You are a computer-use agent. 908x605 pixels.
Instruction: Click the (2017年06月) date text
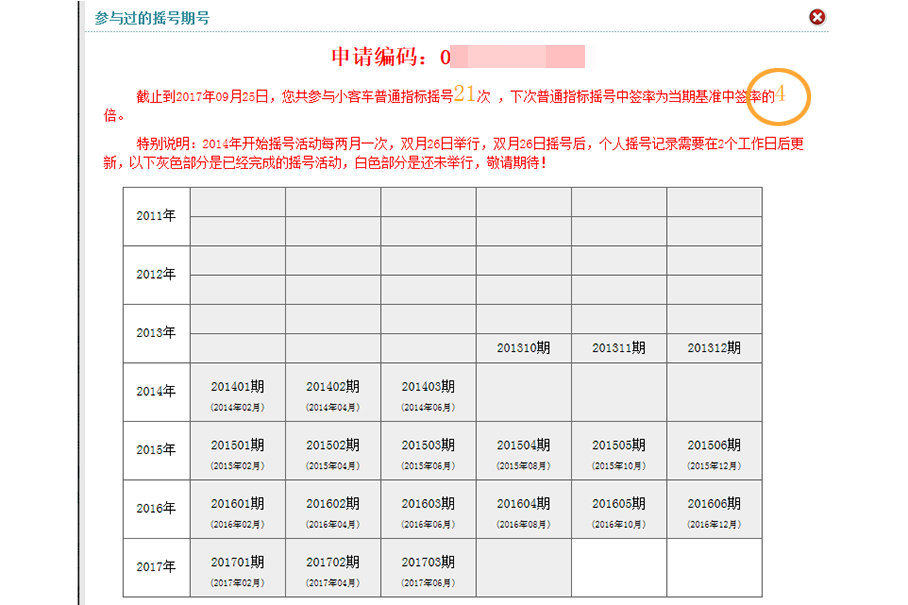coord(428,583)
